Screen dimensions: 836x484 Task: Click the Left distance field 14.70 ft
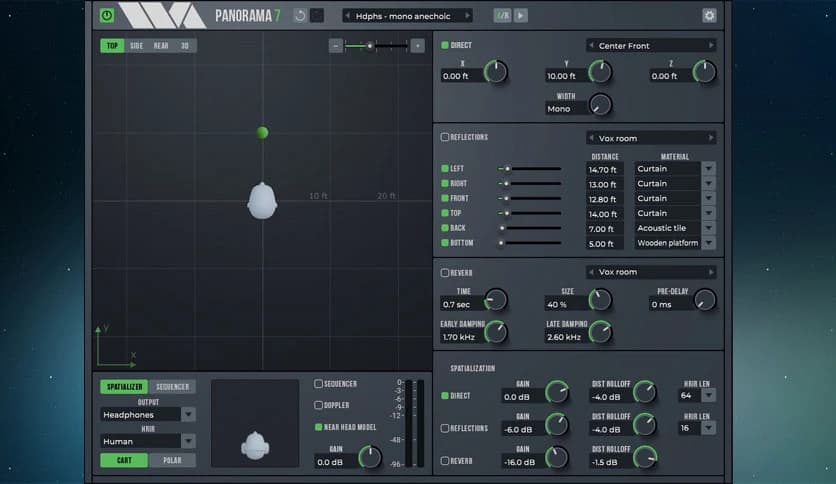[x=605, y=170]
